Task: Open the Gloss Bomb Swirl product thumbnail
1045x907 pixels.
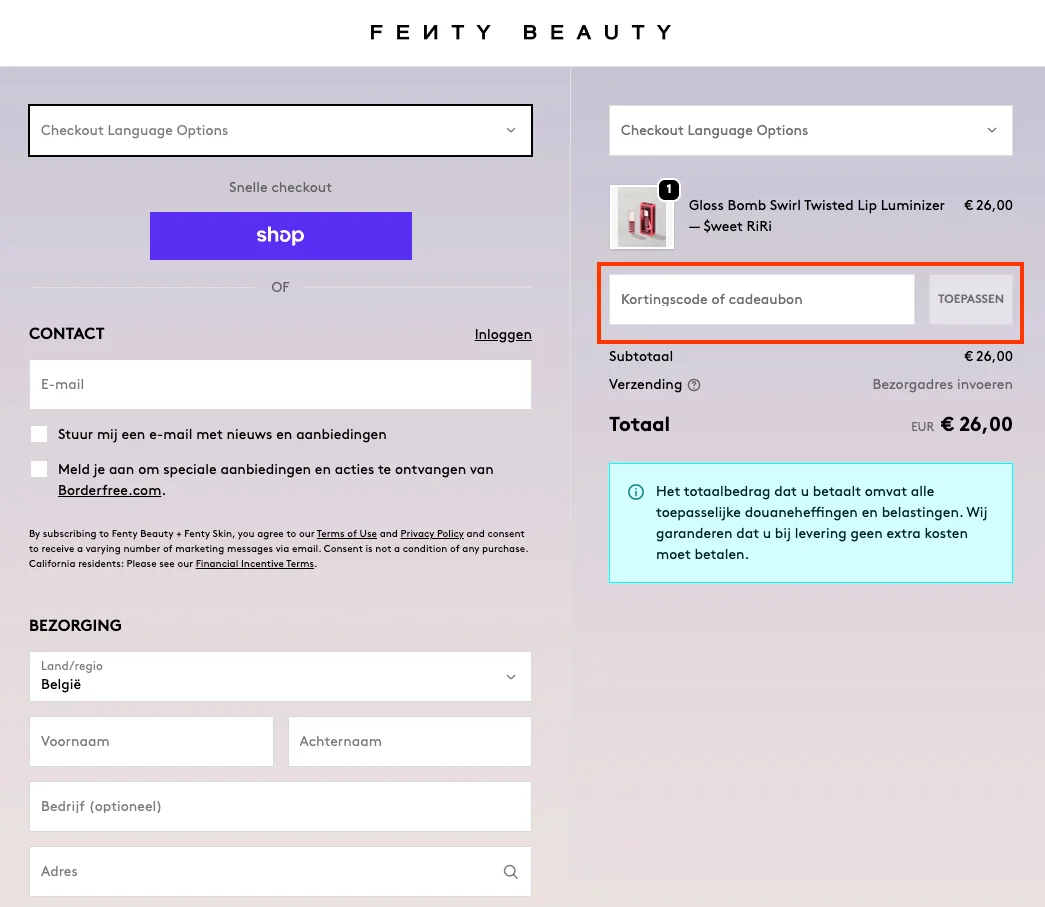Action: click(641, 217)
